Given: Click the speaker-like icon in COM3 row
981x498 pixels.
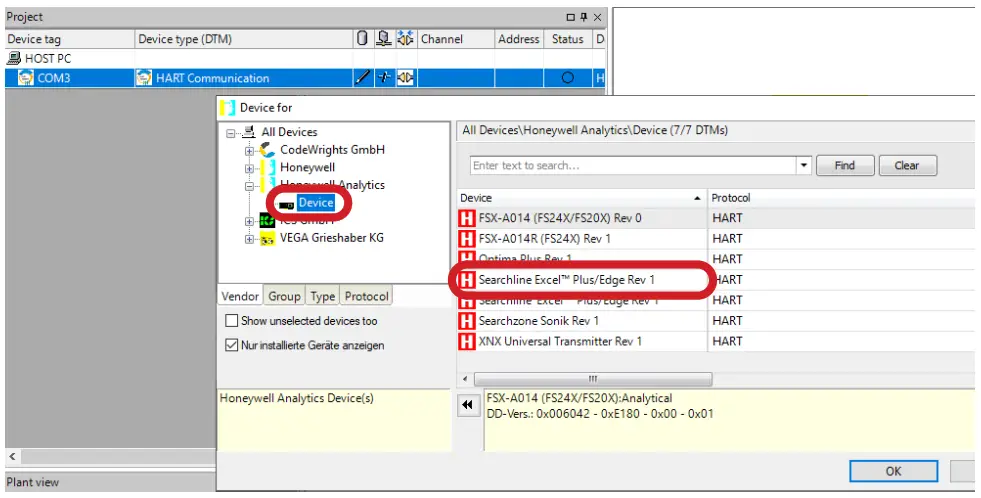Looking at the screenshot, I should [405, 78].
